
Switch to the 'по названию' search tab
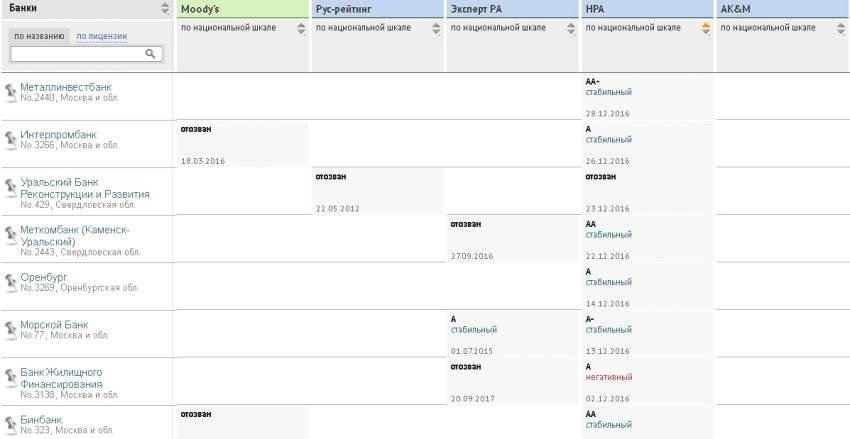40,36
